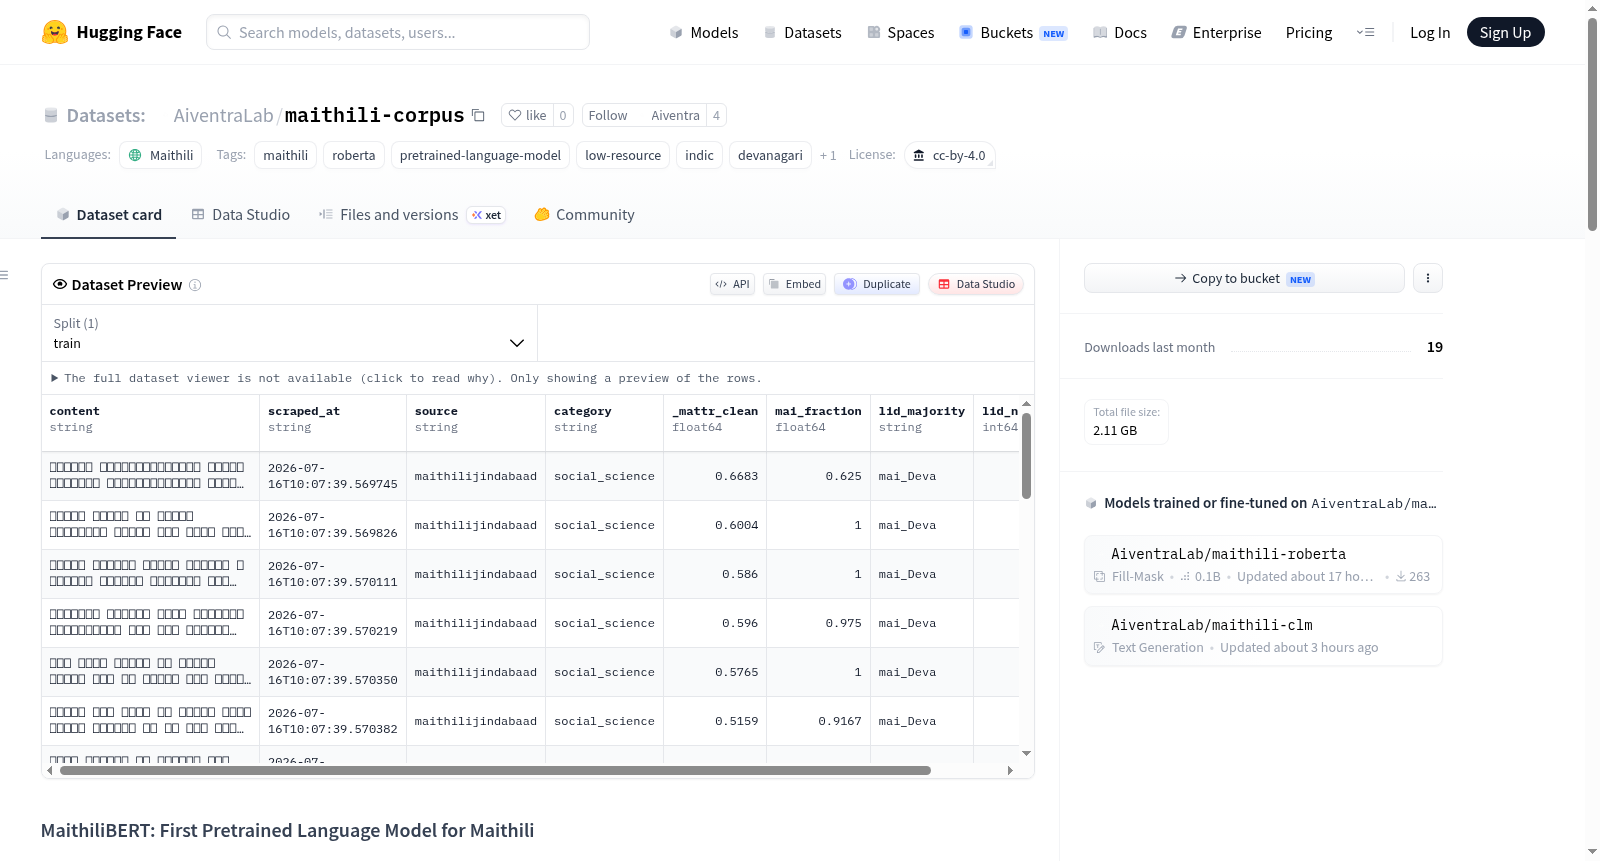Viewport: 1600px width, 861px height.
Task: Open the AiventraLab/maithili-clm model card
Action: tap(1263, 635)
